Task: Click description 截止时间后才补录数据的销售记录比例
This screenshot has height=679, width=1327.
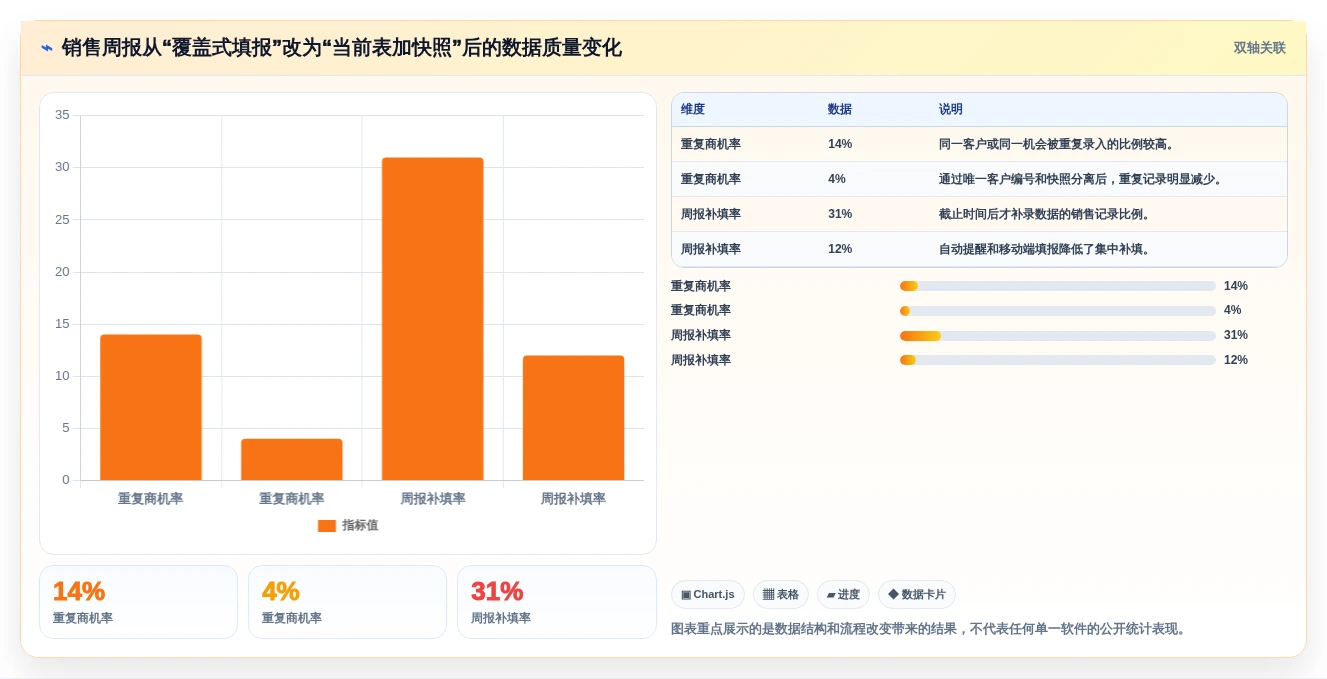Action: click(1046, 214)
